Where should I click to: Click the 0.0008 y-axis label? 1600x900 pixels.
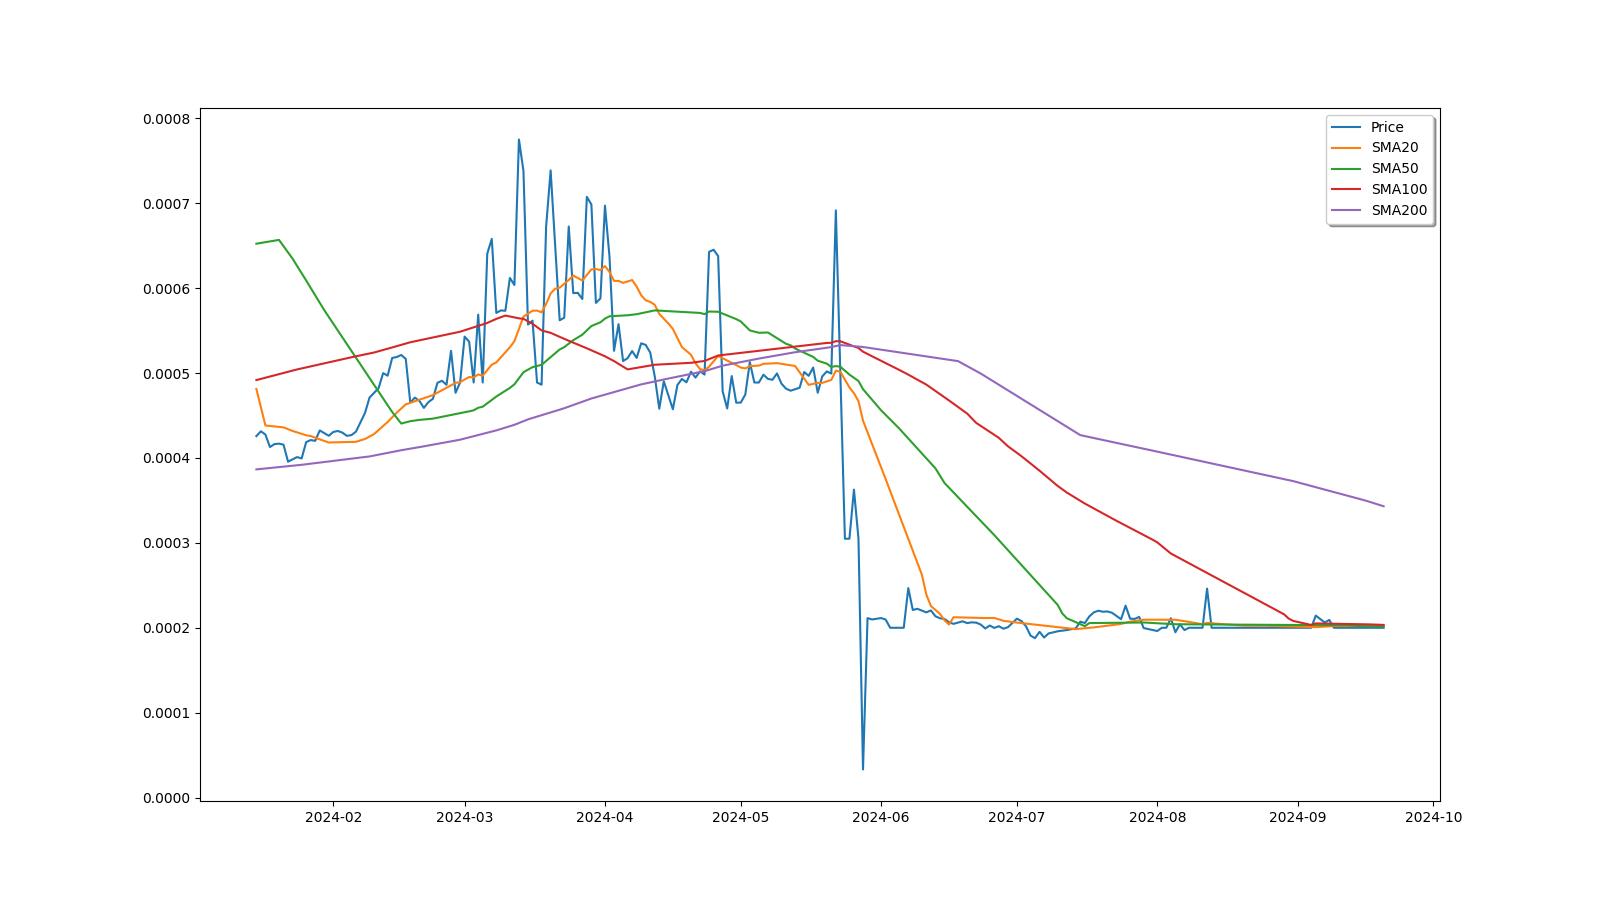(x=166, y=119)
